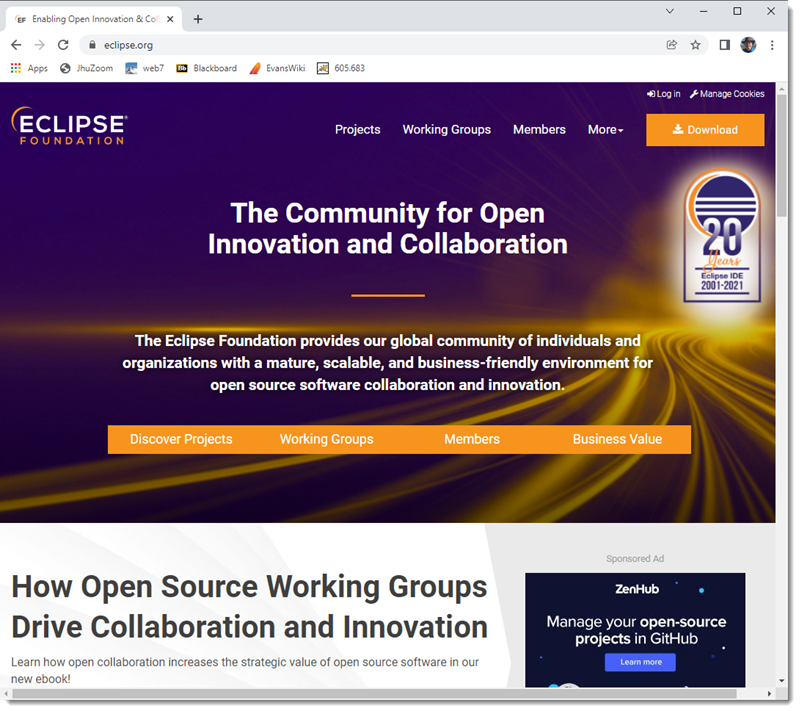This screenshot has height=711, width=800.
Task: Open the browser side panel icon
Action: click(724, 45)
